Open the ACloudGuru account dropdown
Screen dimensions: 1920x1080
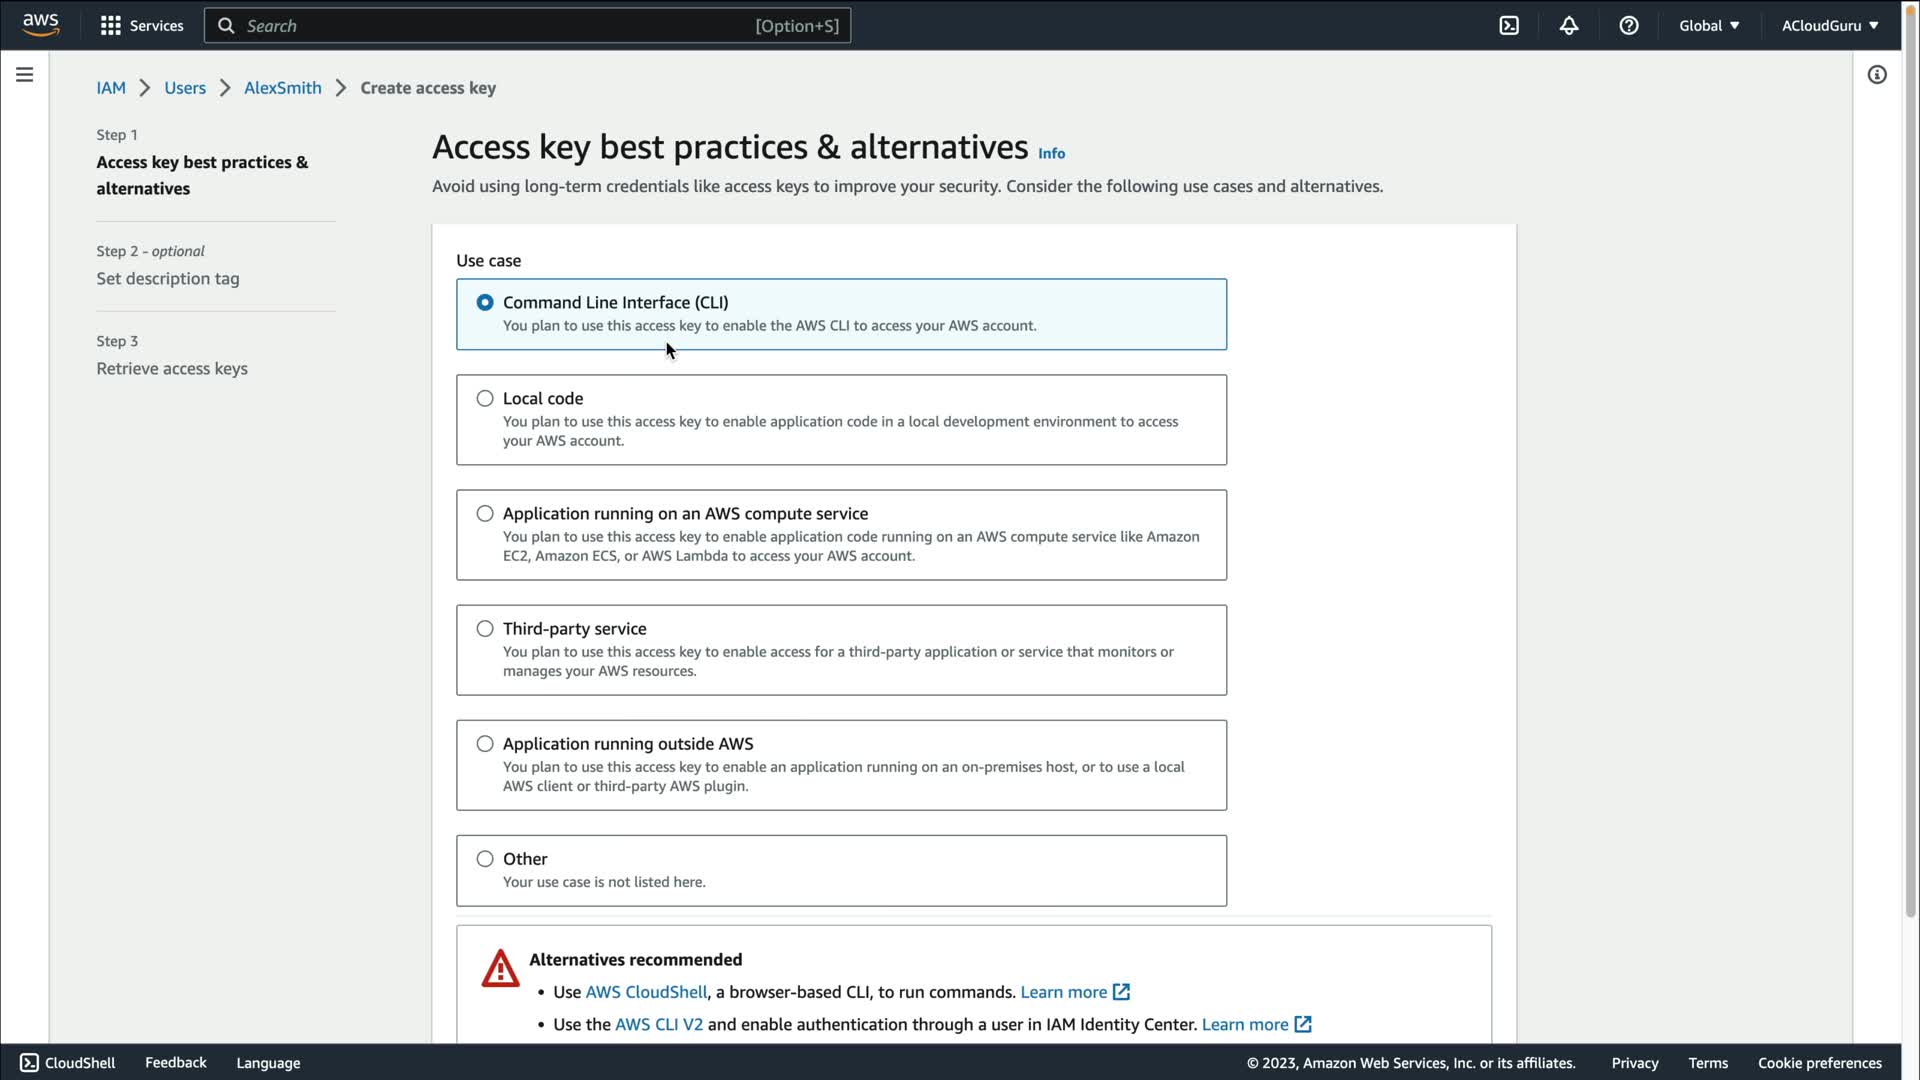1829,26
